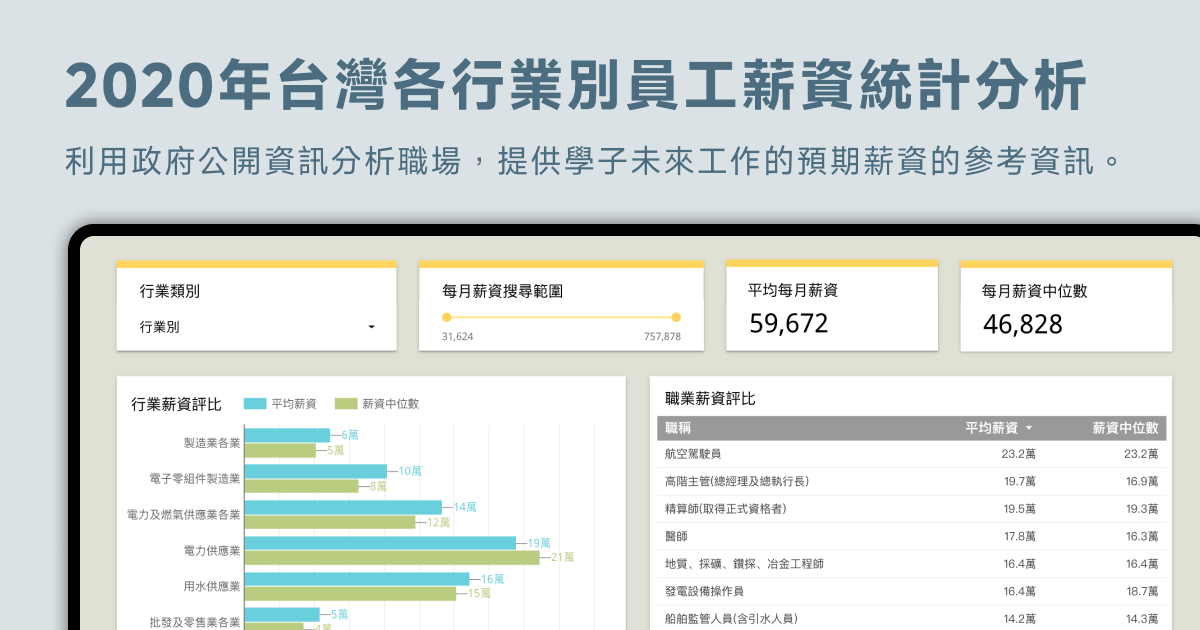Screen dimensions: 1200x630
Task: Click 16.9萬 median for 高階主管
Action: 1142,482
